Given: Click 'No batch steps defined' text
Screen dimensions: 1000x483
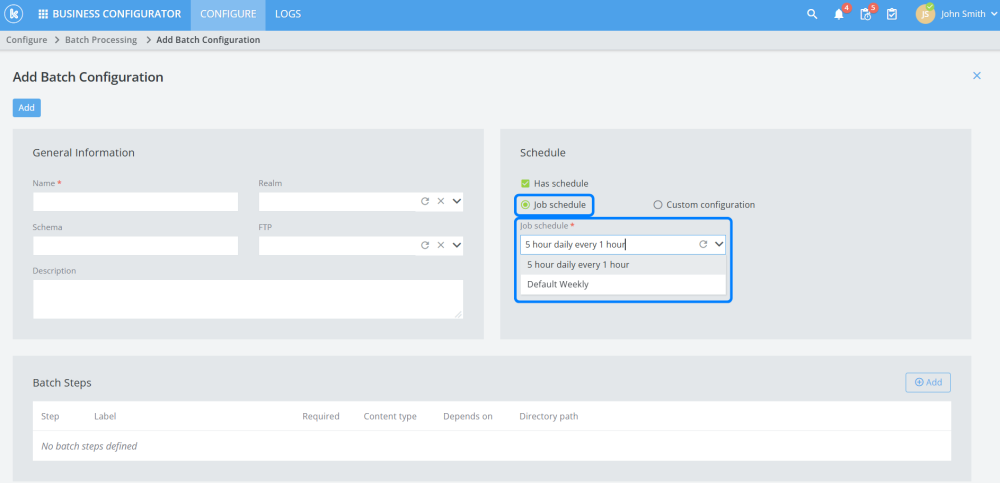Looking at the screenshot, I should [89, 446].
